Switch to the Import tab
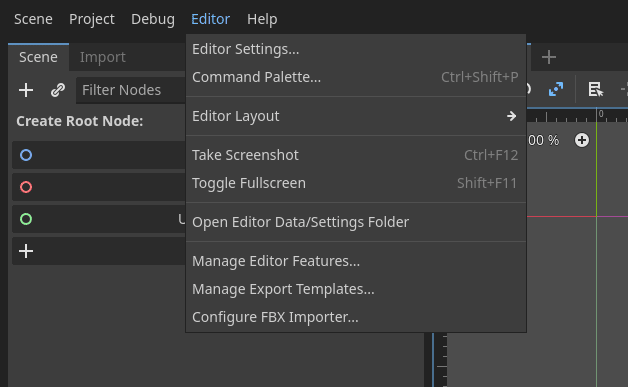The image size is (628, 387). pos(103,57)
